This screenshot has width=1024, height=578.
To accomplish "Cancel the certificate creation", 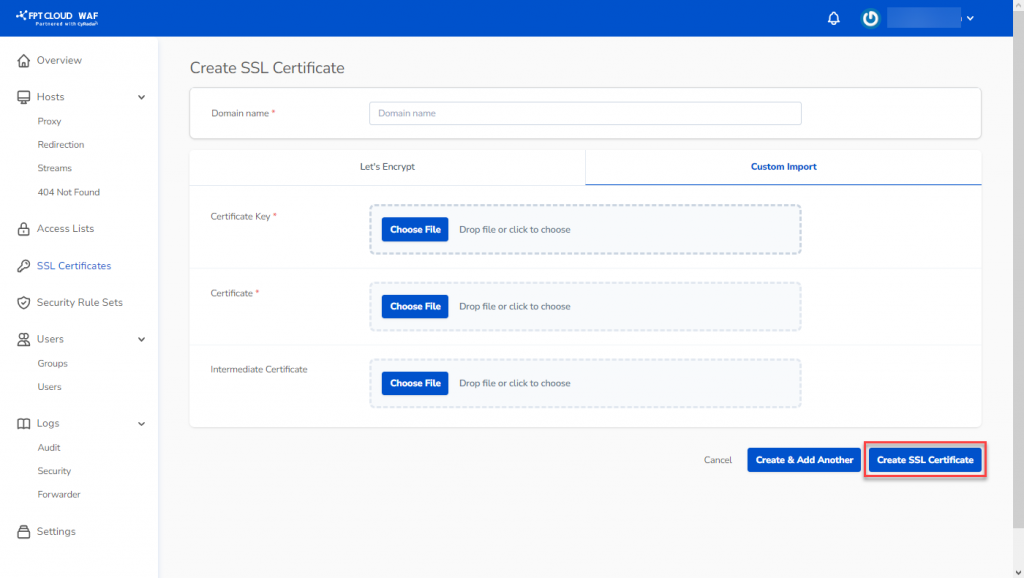I will tap(717, 460).
